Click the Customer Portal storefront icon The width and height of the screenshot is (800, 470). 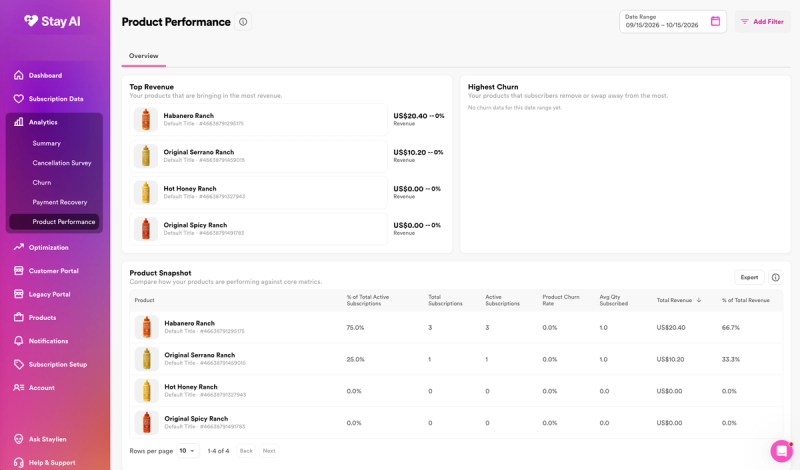point(18,270)
